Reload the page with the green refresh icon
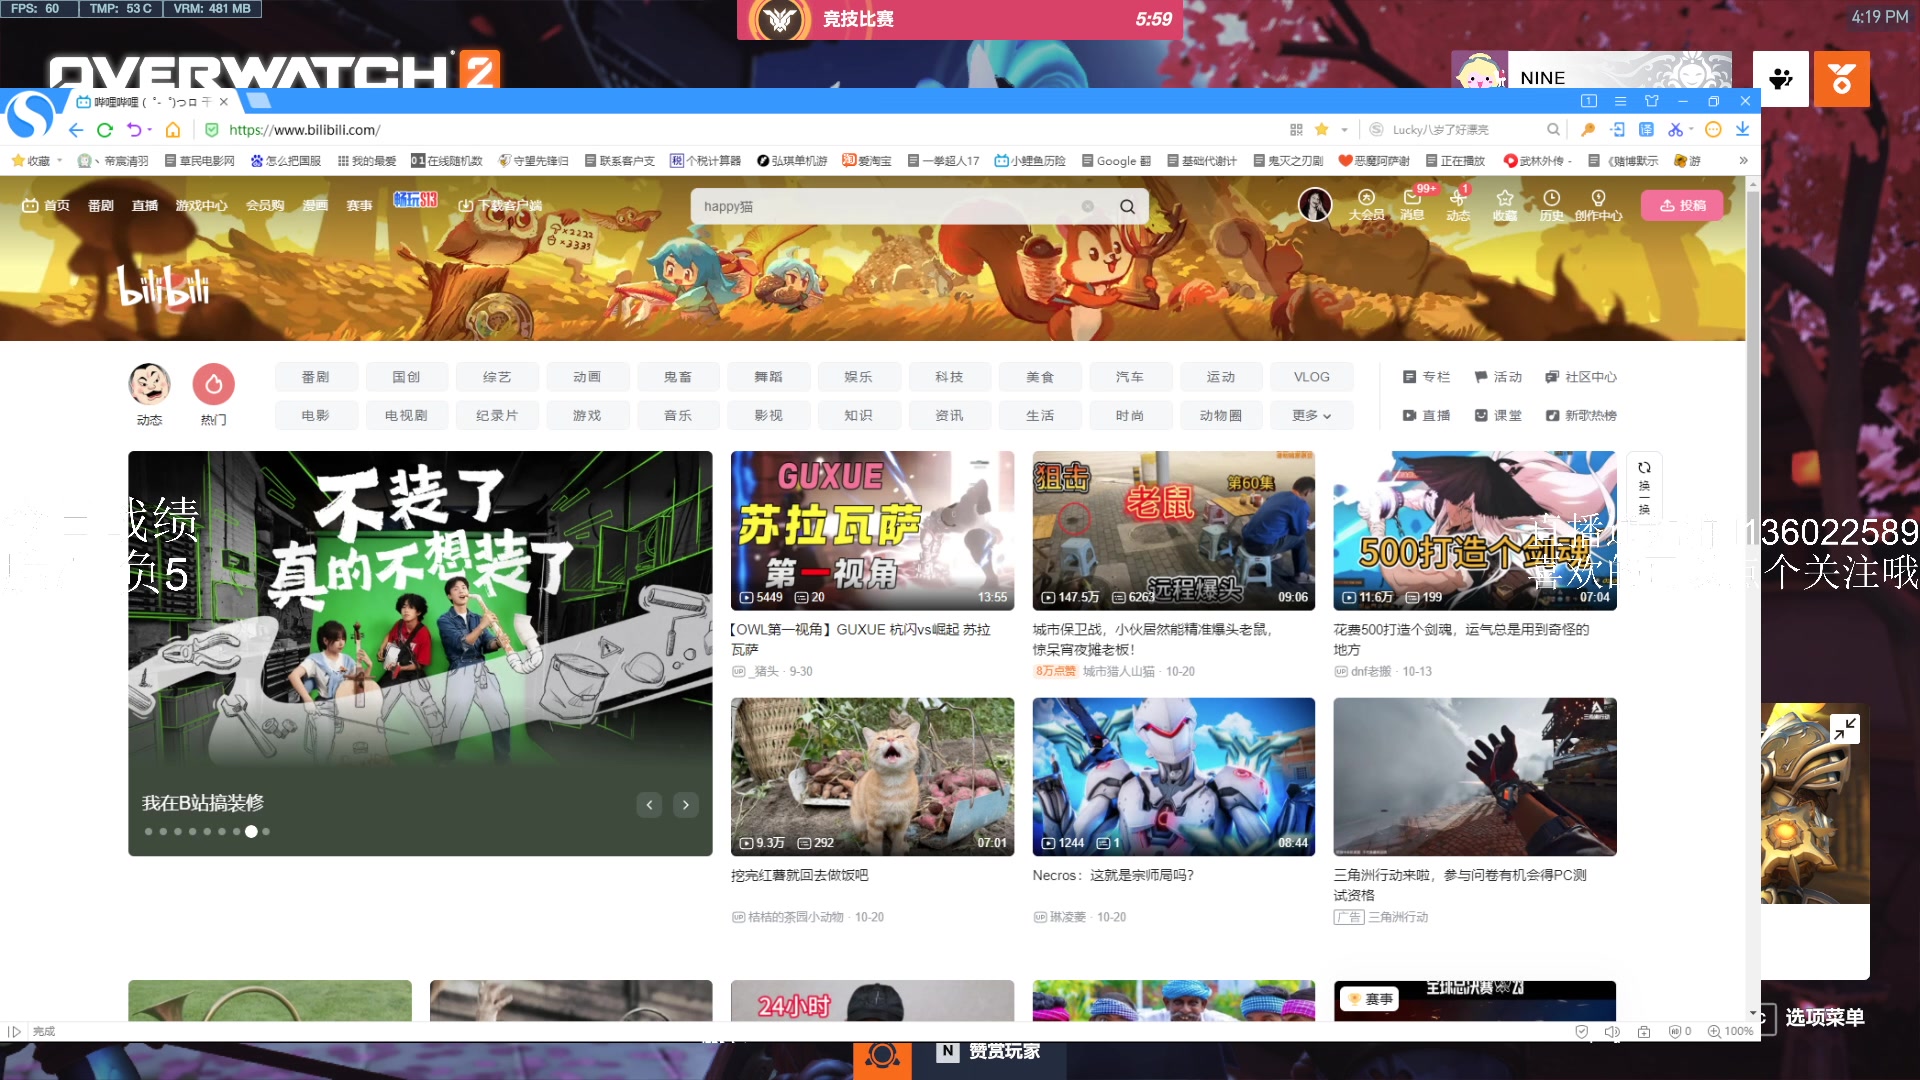The height and width of the screenshot is (1080, 1920). 105,130
